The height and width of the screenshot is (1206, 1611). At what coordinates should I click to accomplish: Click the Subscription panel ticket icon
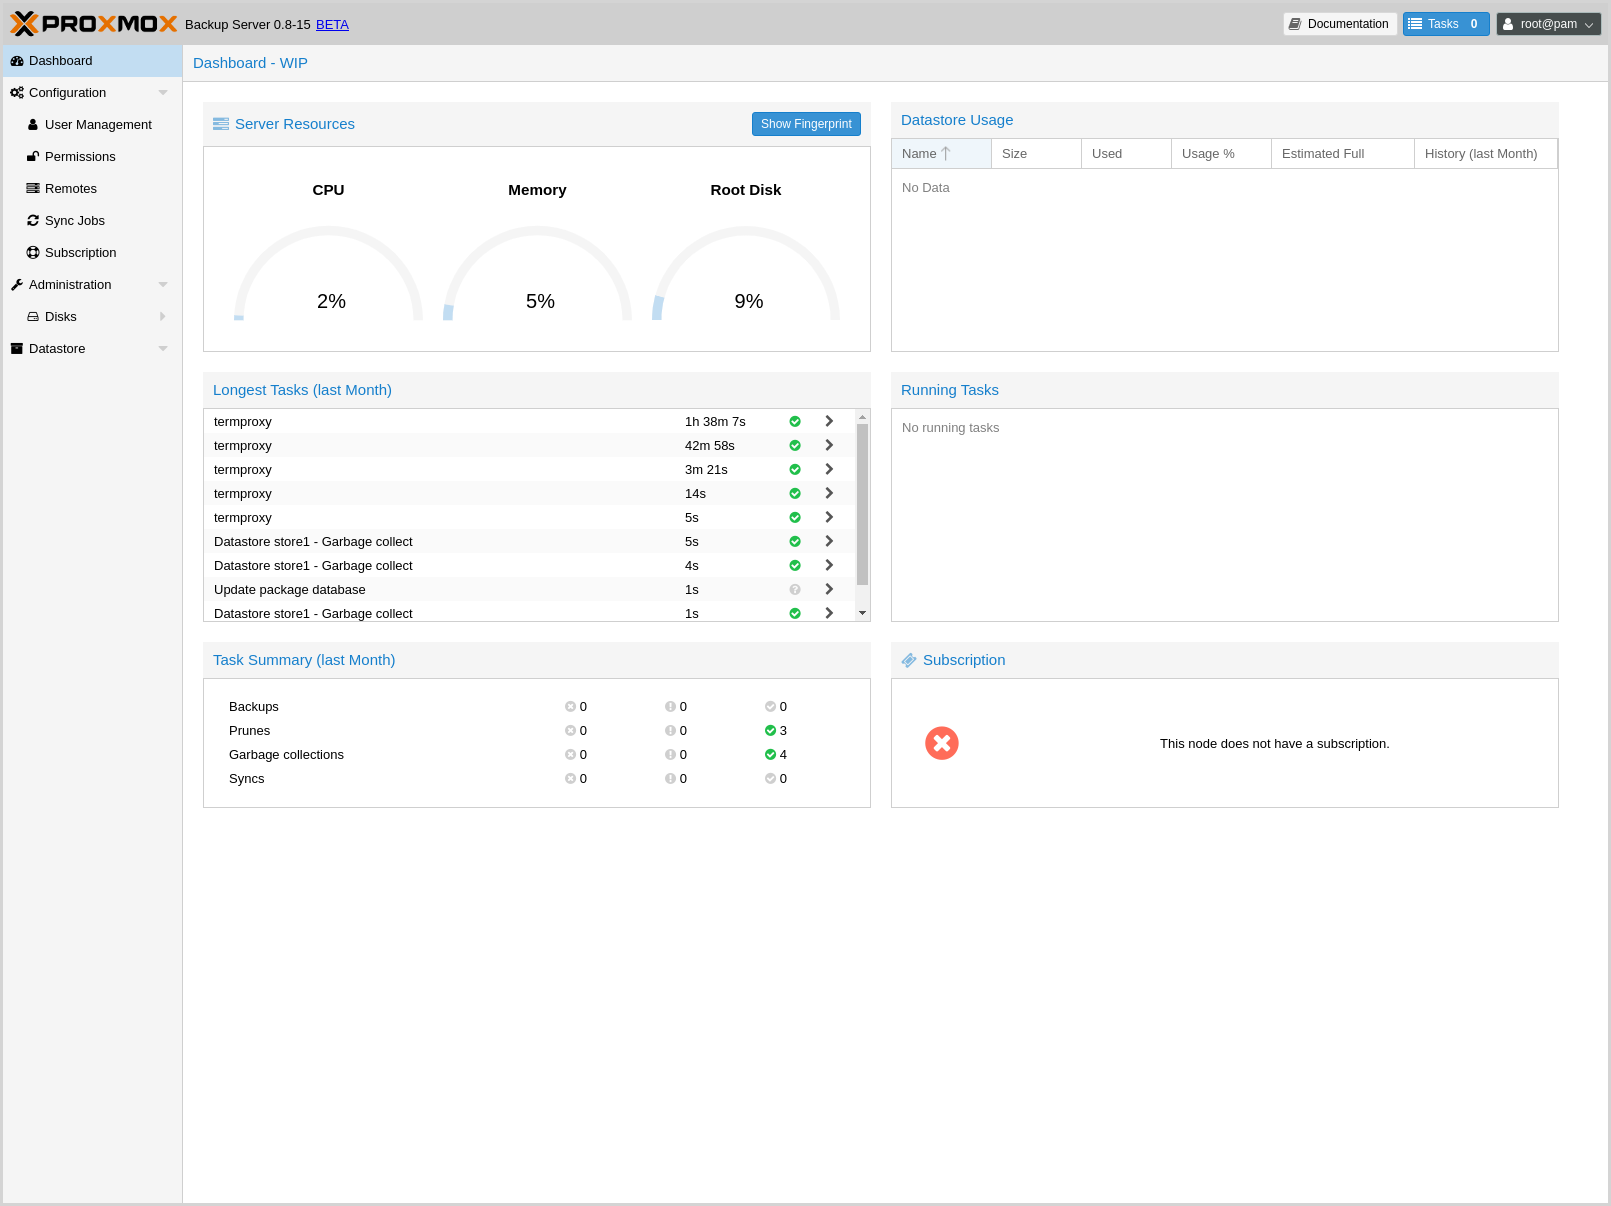(909, 660)
